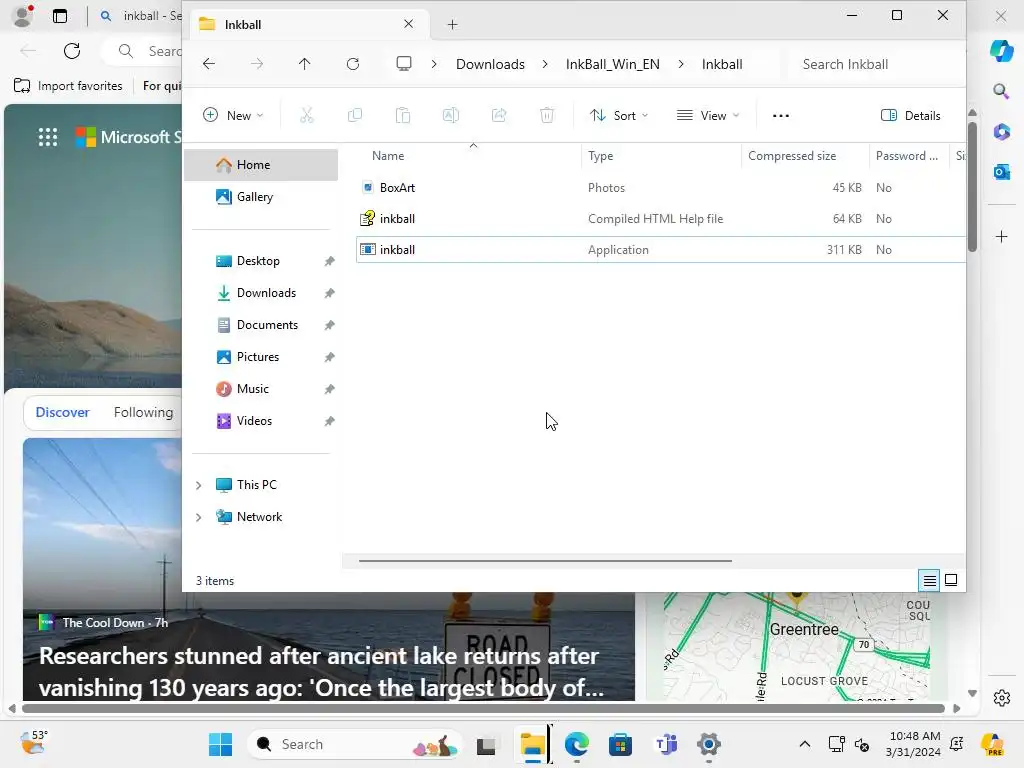The image size is (1024, 768).
Task: Open Microsoft Store from taskbar
Action: (620, 744)
